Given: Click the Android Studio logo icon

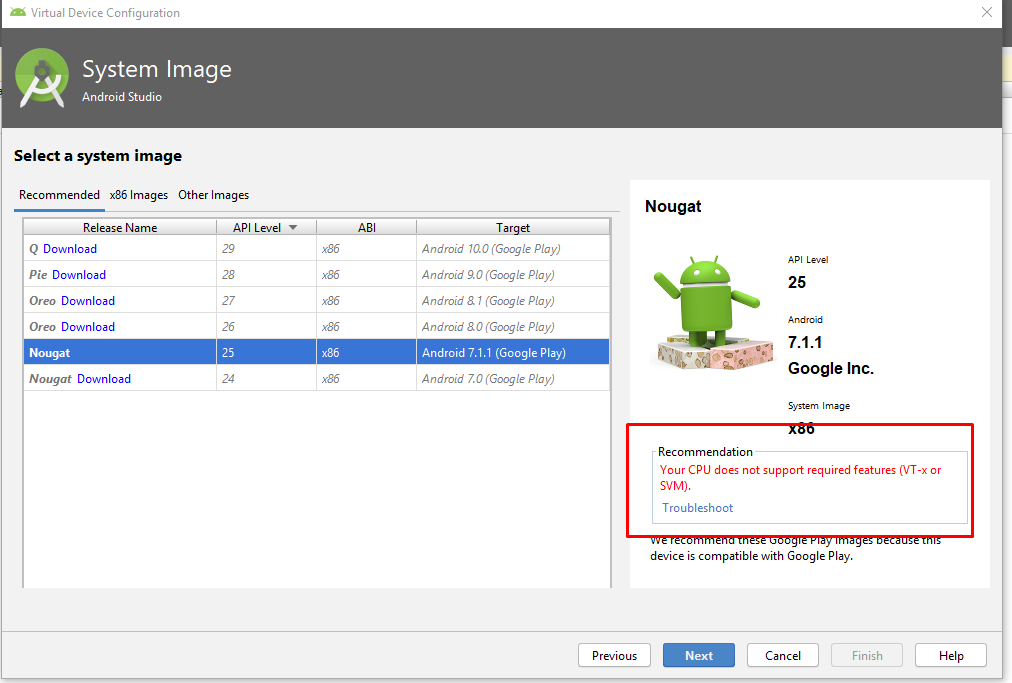Looking at the screenshot, I should click(x=41, y=77).
